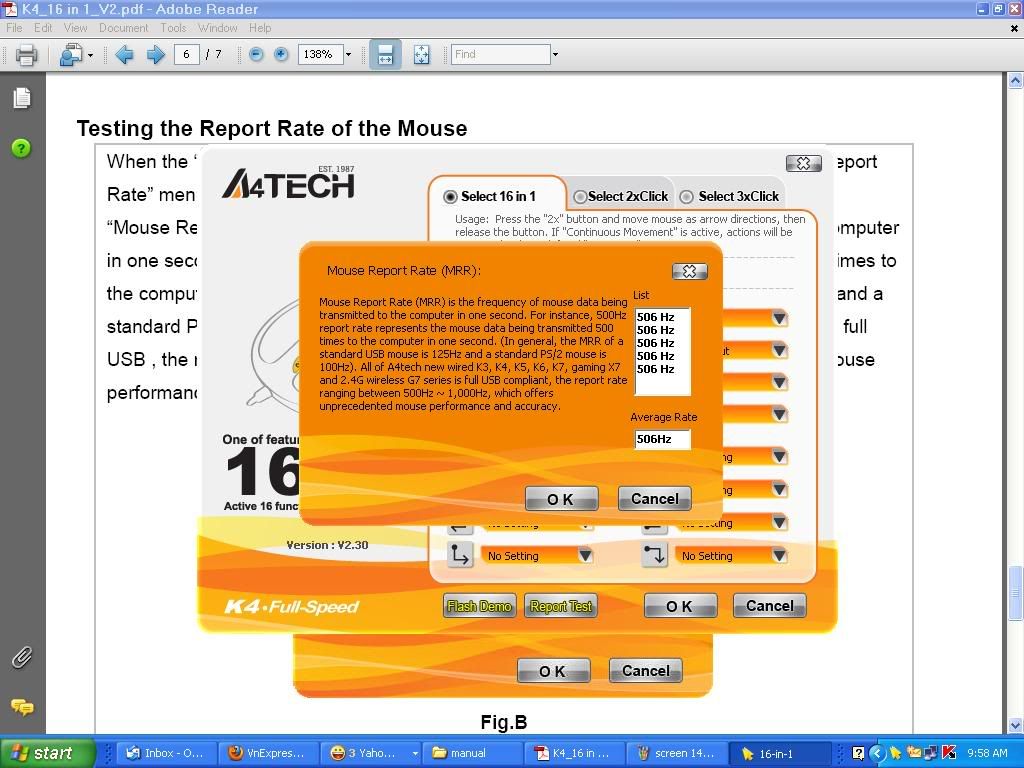Open the Edit menu
This screenshot has width=1024, height=768.
pyautogui.click(x=43, y=28)
